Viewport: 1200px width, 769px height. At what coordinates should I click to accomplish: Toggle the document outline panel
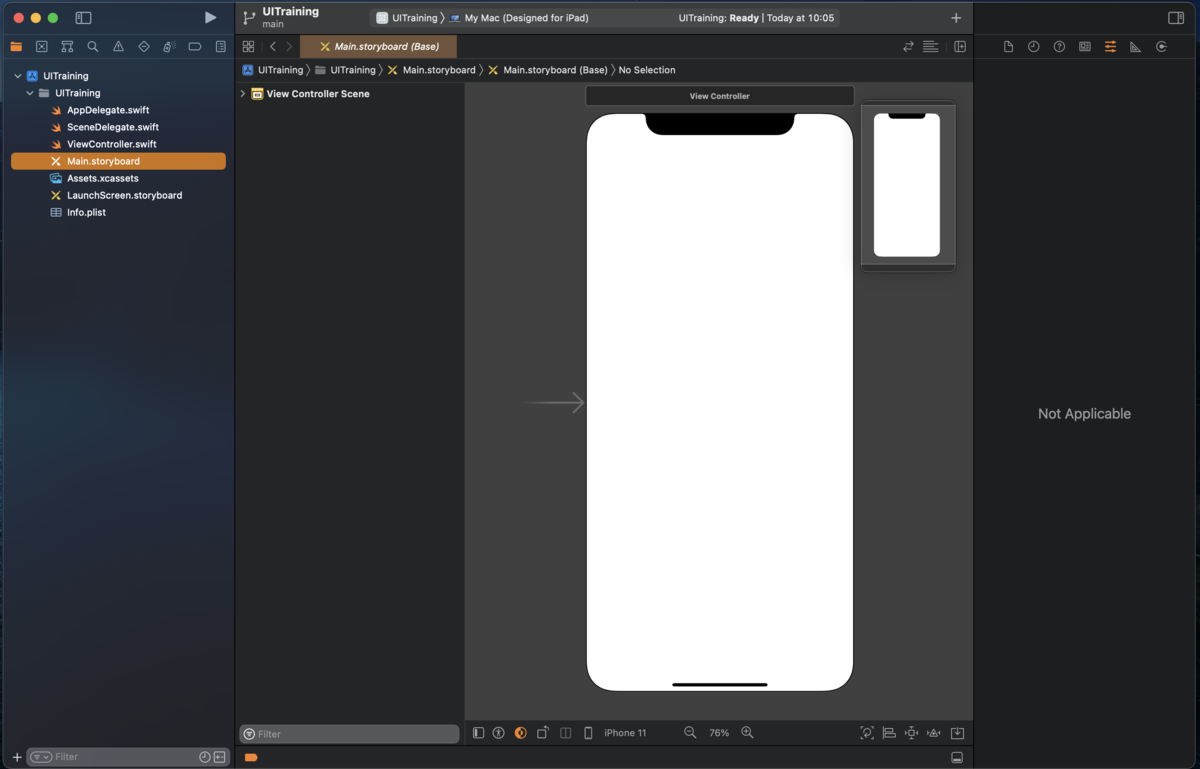coord(478,733)
